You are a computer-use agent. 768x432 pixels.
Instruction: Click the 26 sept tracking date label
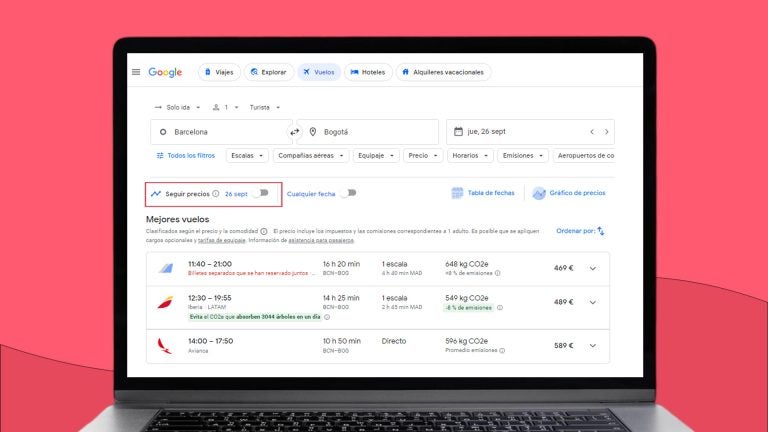point(236,194)
